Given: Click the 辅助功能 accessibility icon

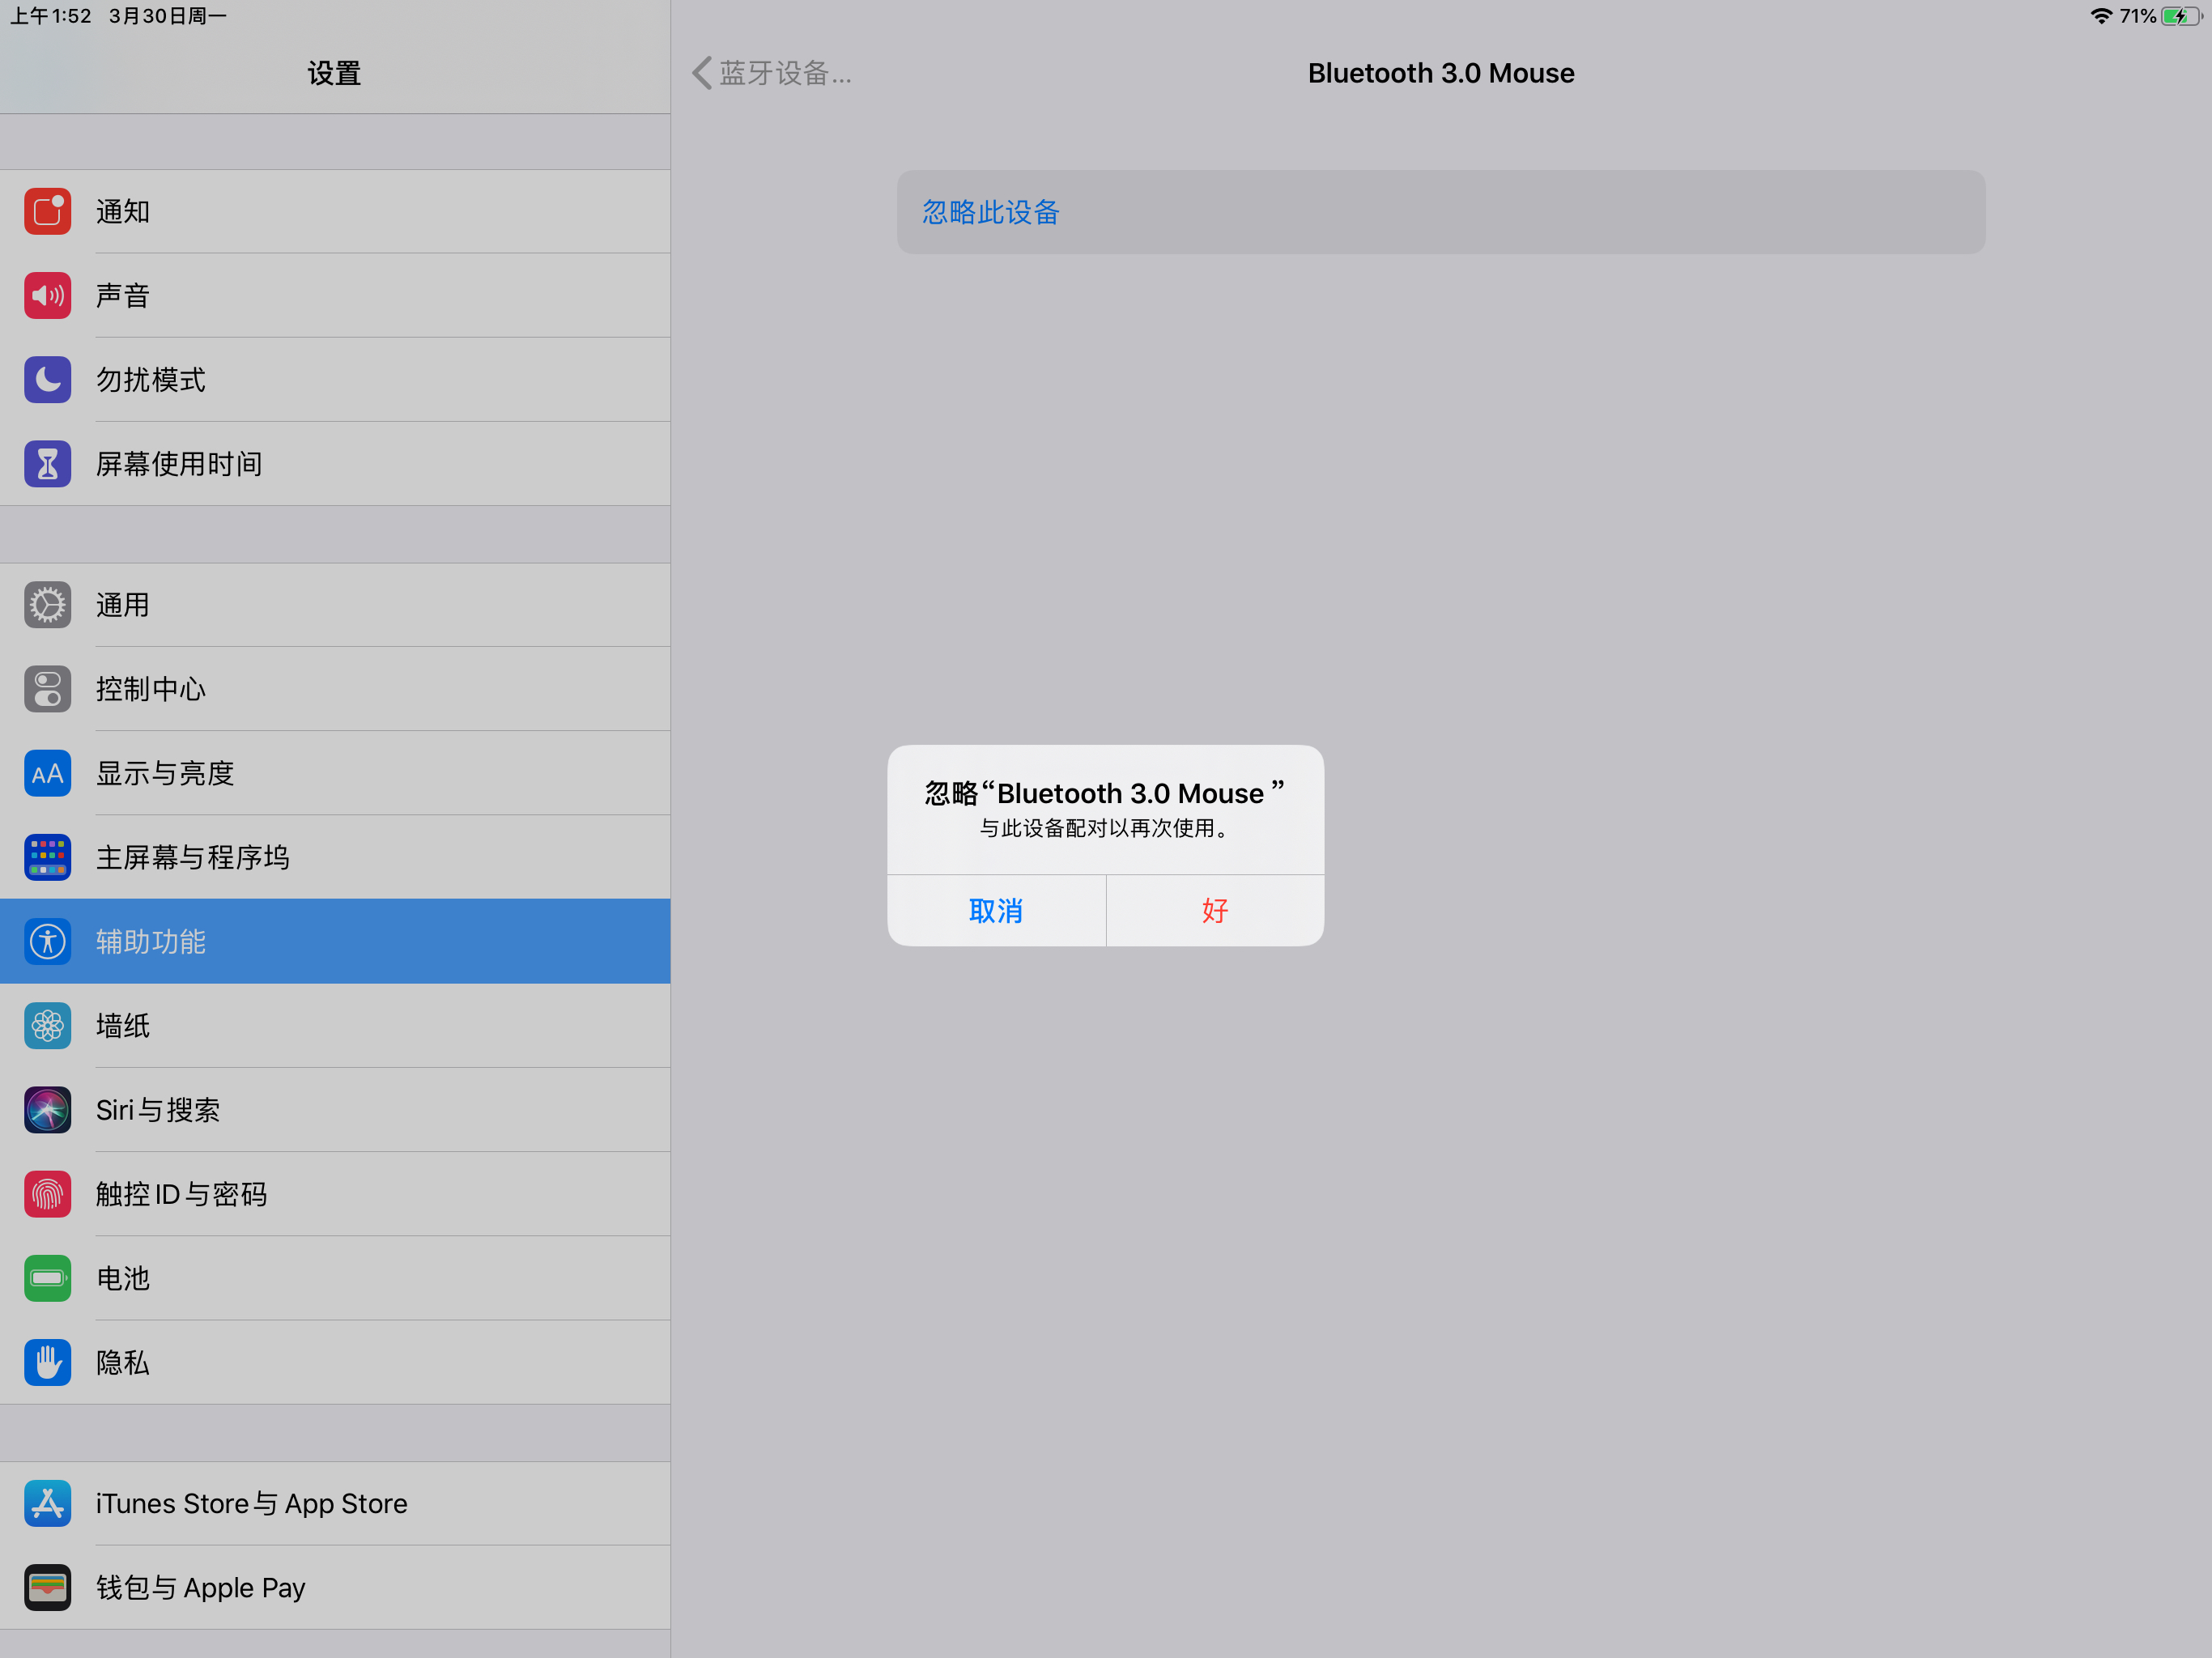Looking at the screenshot, I should pyautogui.click(x=47, y=941).
